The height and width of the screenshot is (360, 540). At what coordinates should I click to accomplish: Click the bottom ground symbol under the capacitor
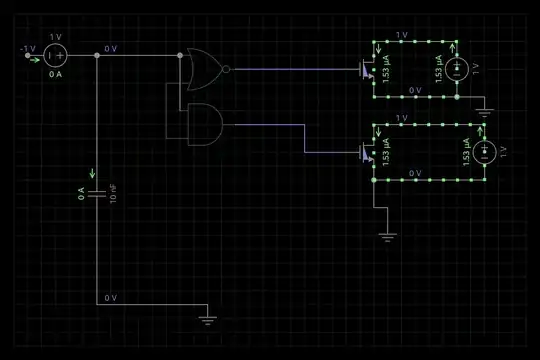tap(207, 320)
